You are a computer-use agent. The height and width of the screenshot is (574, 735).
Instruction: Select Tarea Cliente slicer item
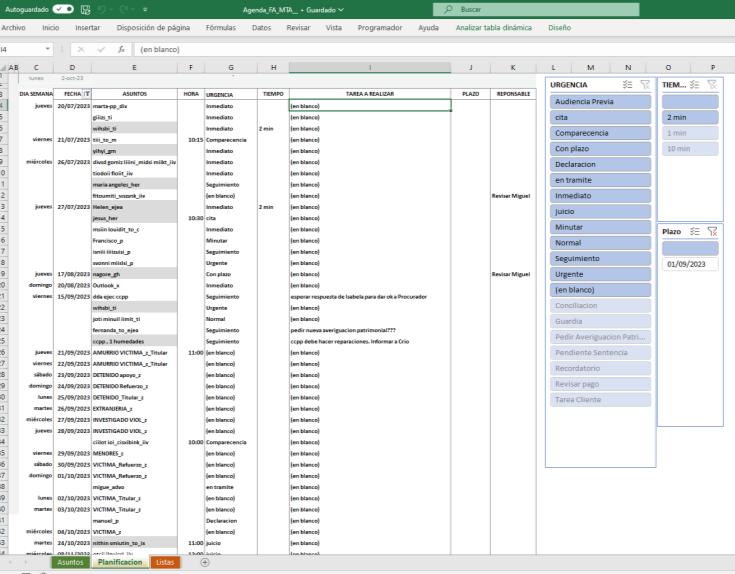click(x=600, y=400)
